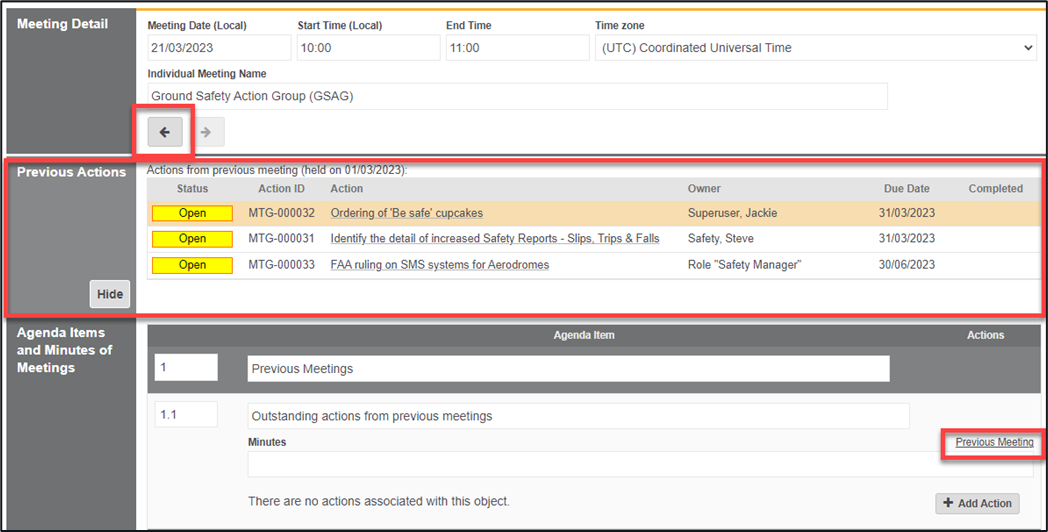Viewport: 1048px width, 532px height.
Task: Click the Add Action button
Action: pos(977,503)
